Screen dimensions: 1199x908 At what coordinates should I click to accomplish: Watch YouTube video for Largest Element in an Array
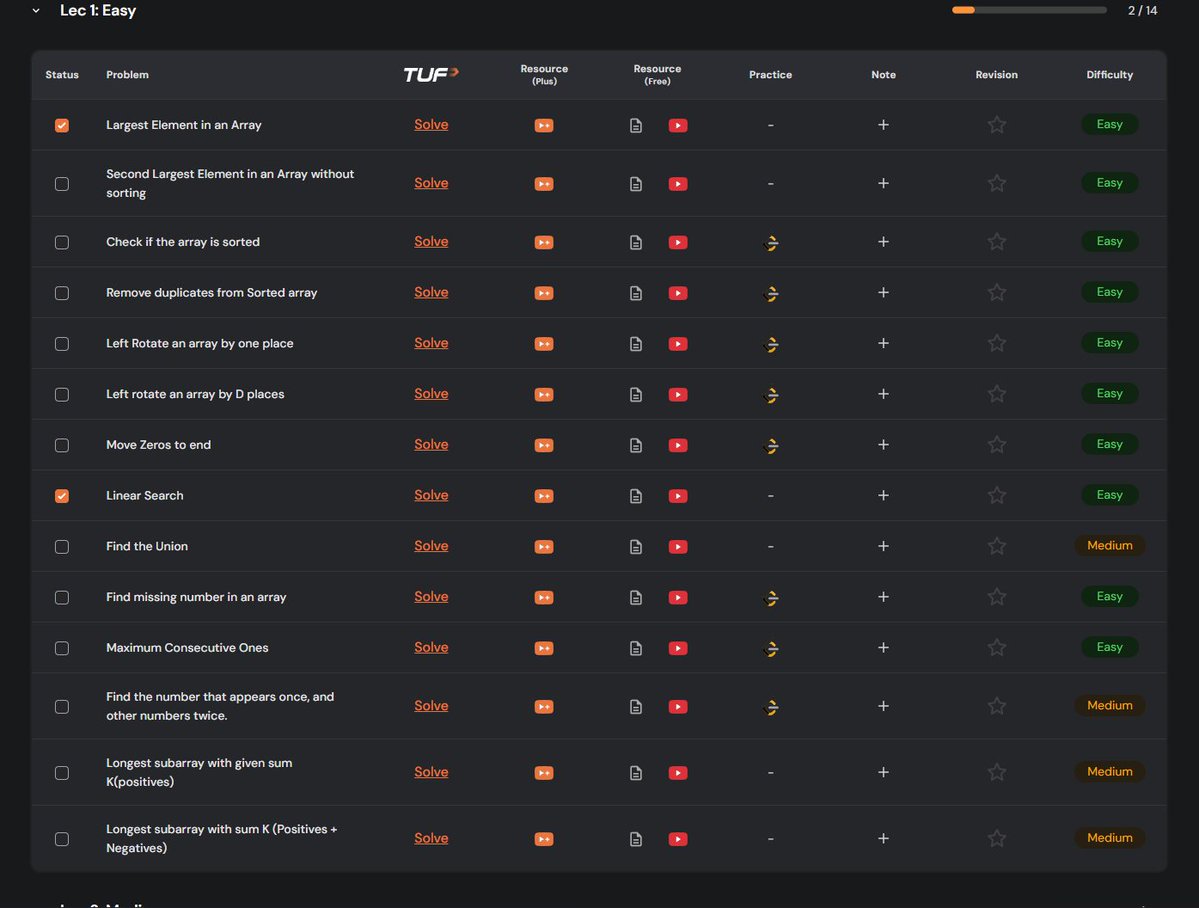tap(677, 125)
